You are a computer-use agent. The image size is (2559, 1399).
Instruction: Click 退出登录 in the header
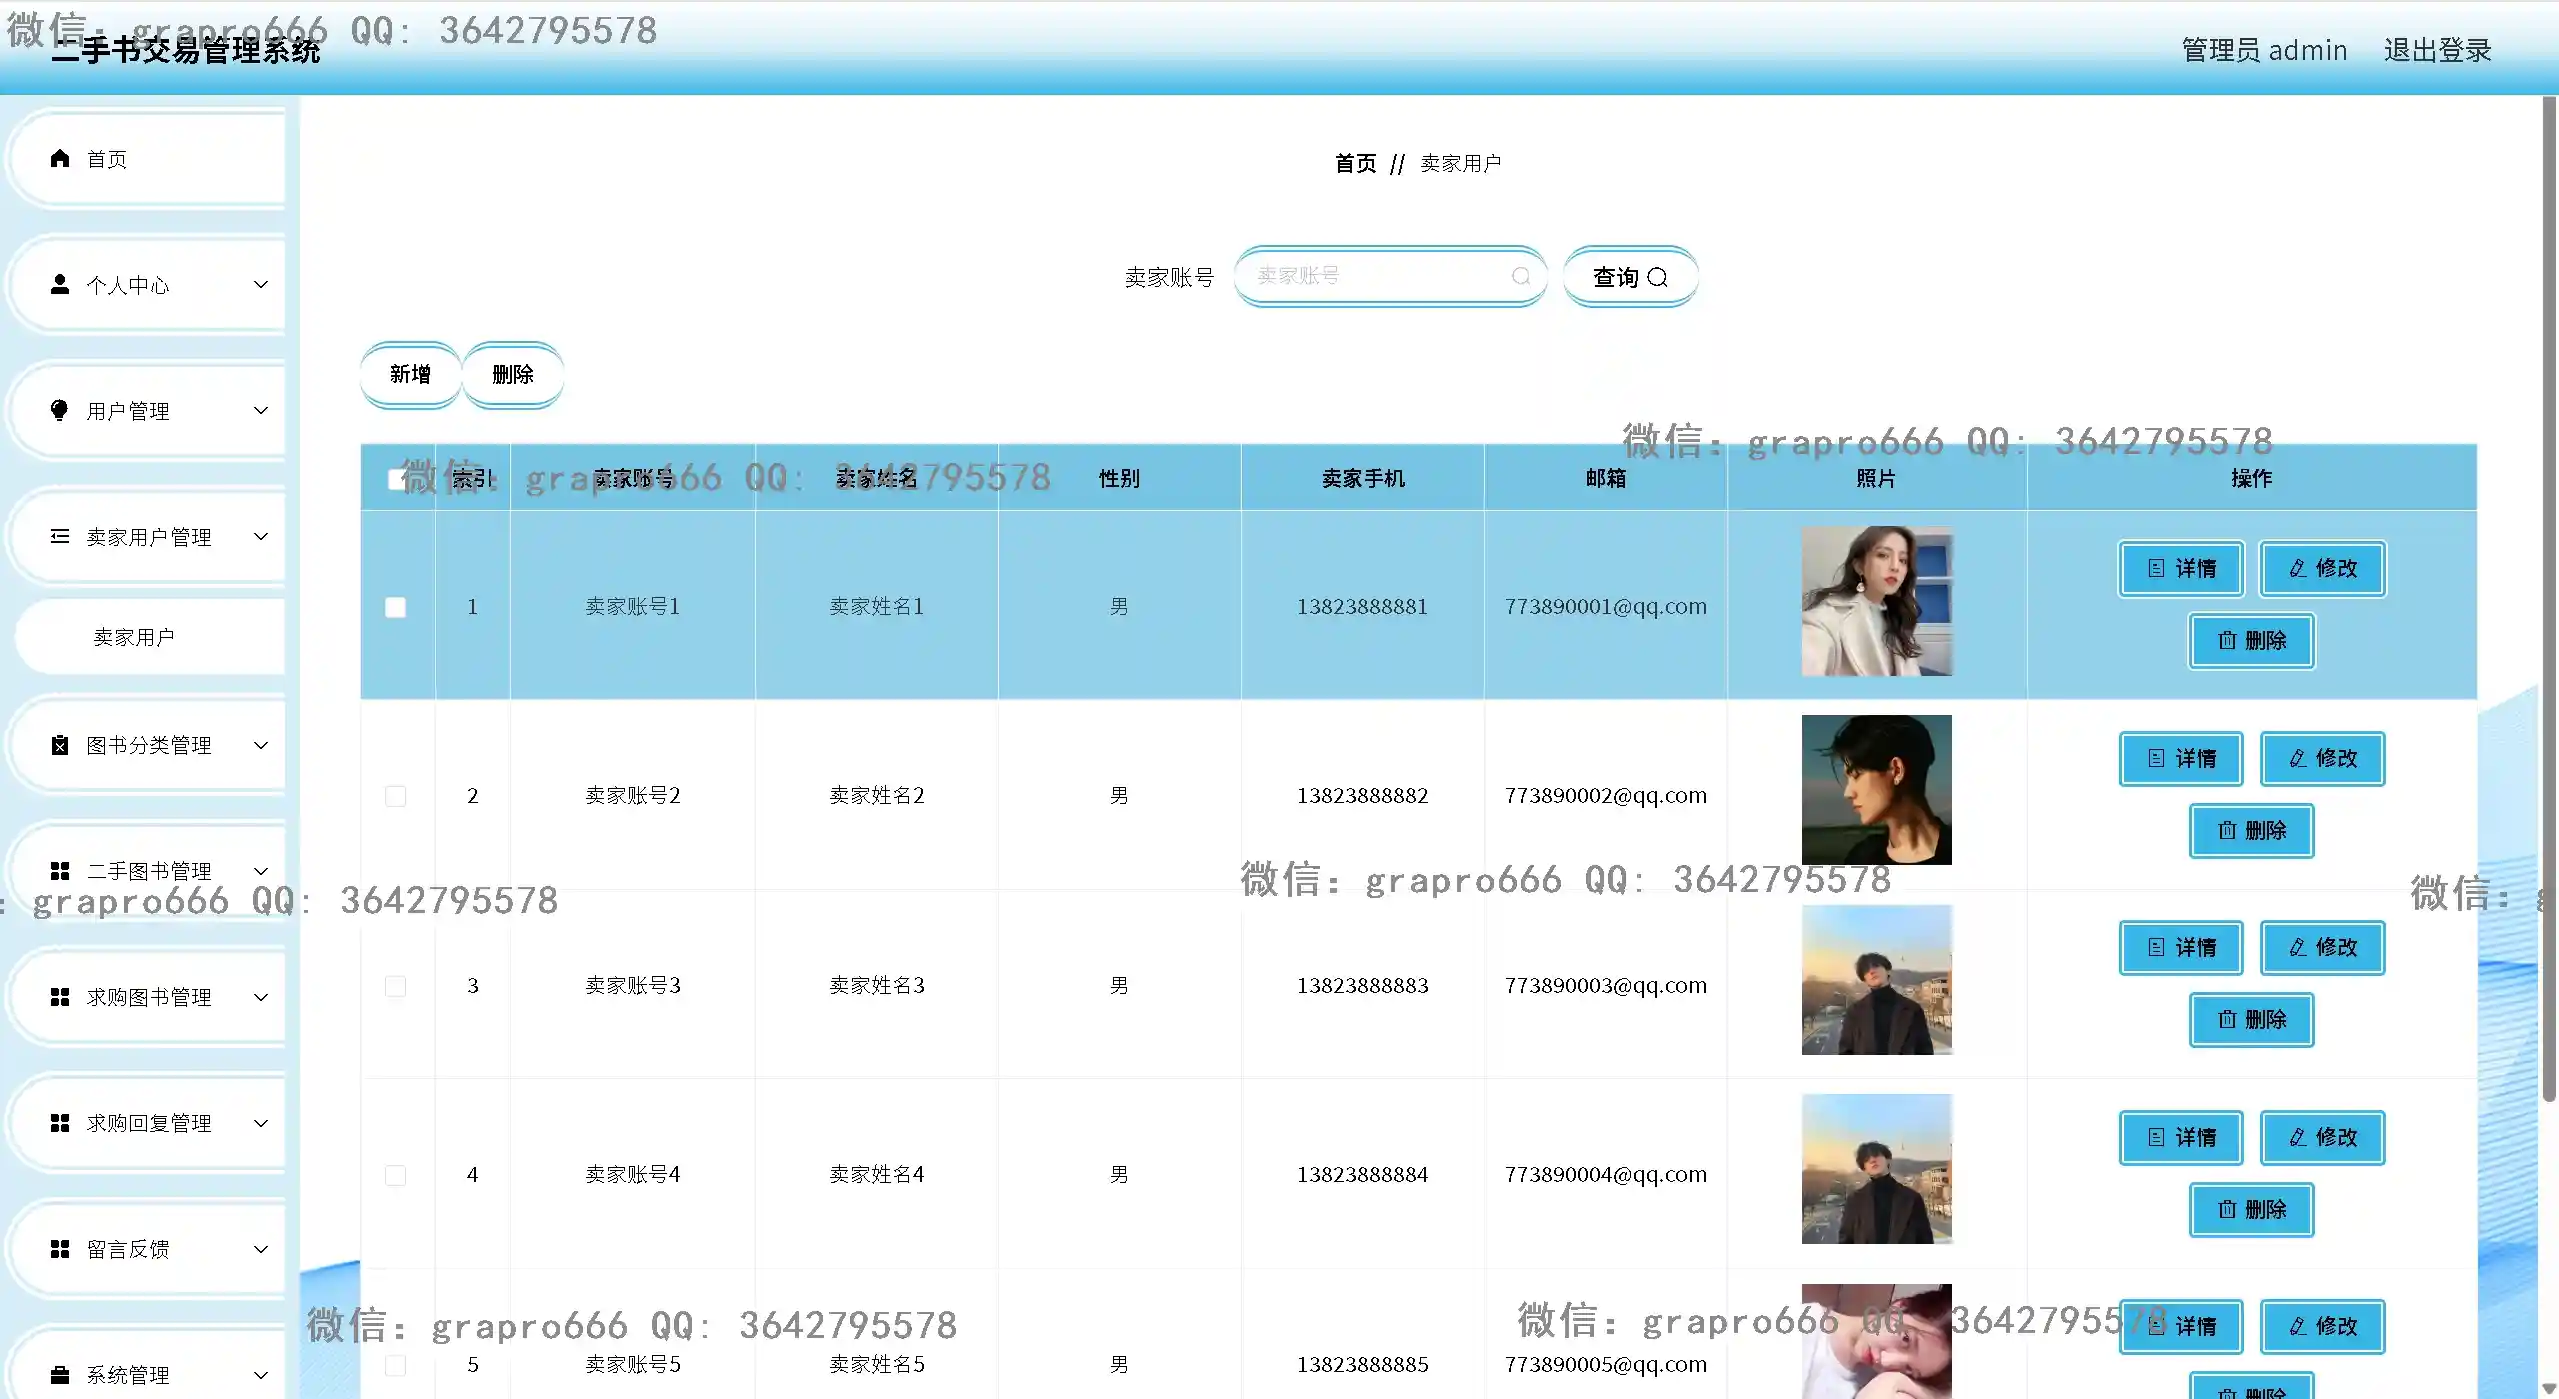click(2437, 50)
